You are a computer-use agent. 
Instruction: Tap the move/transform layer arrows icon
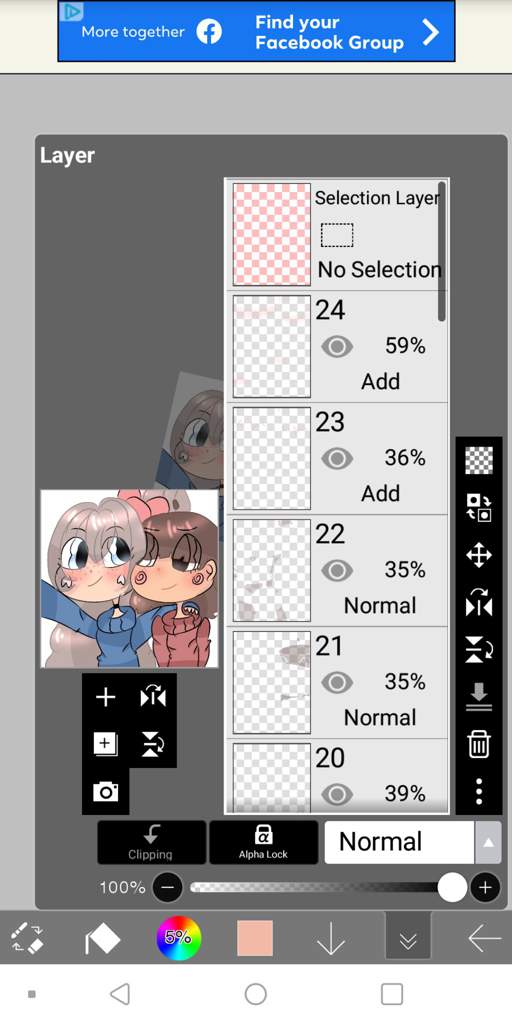tap(479, 556)
